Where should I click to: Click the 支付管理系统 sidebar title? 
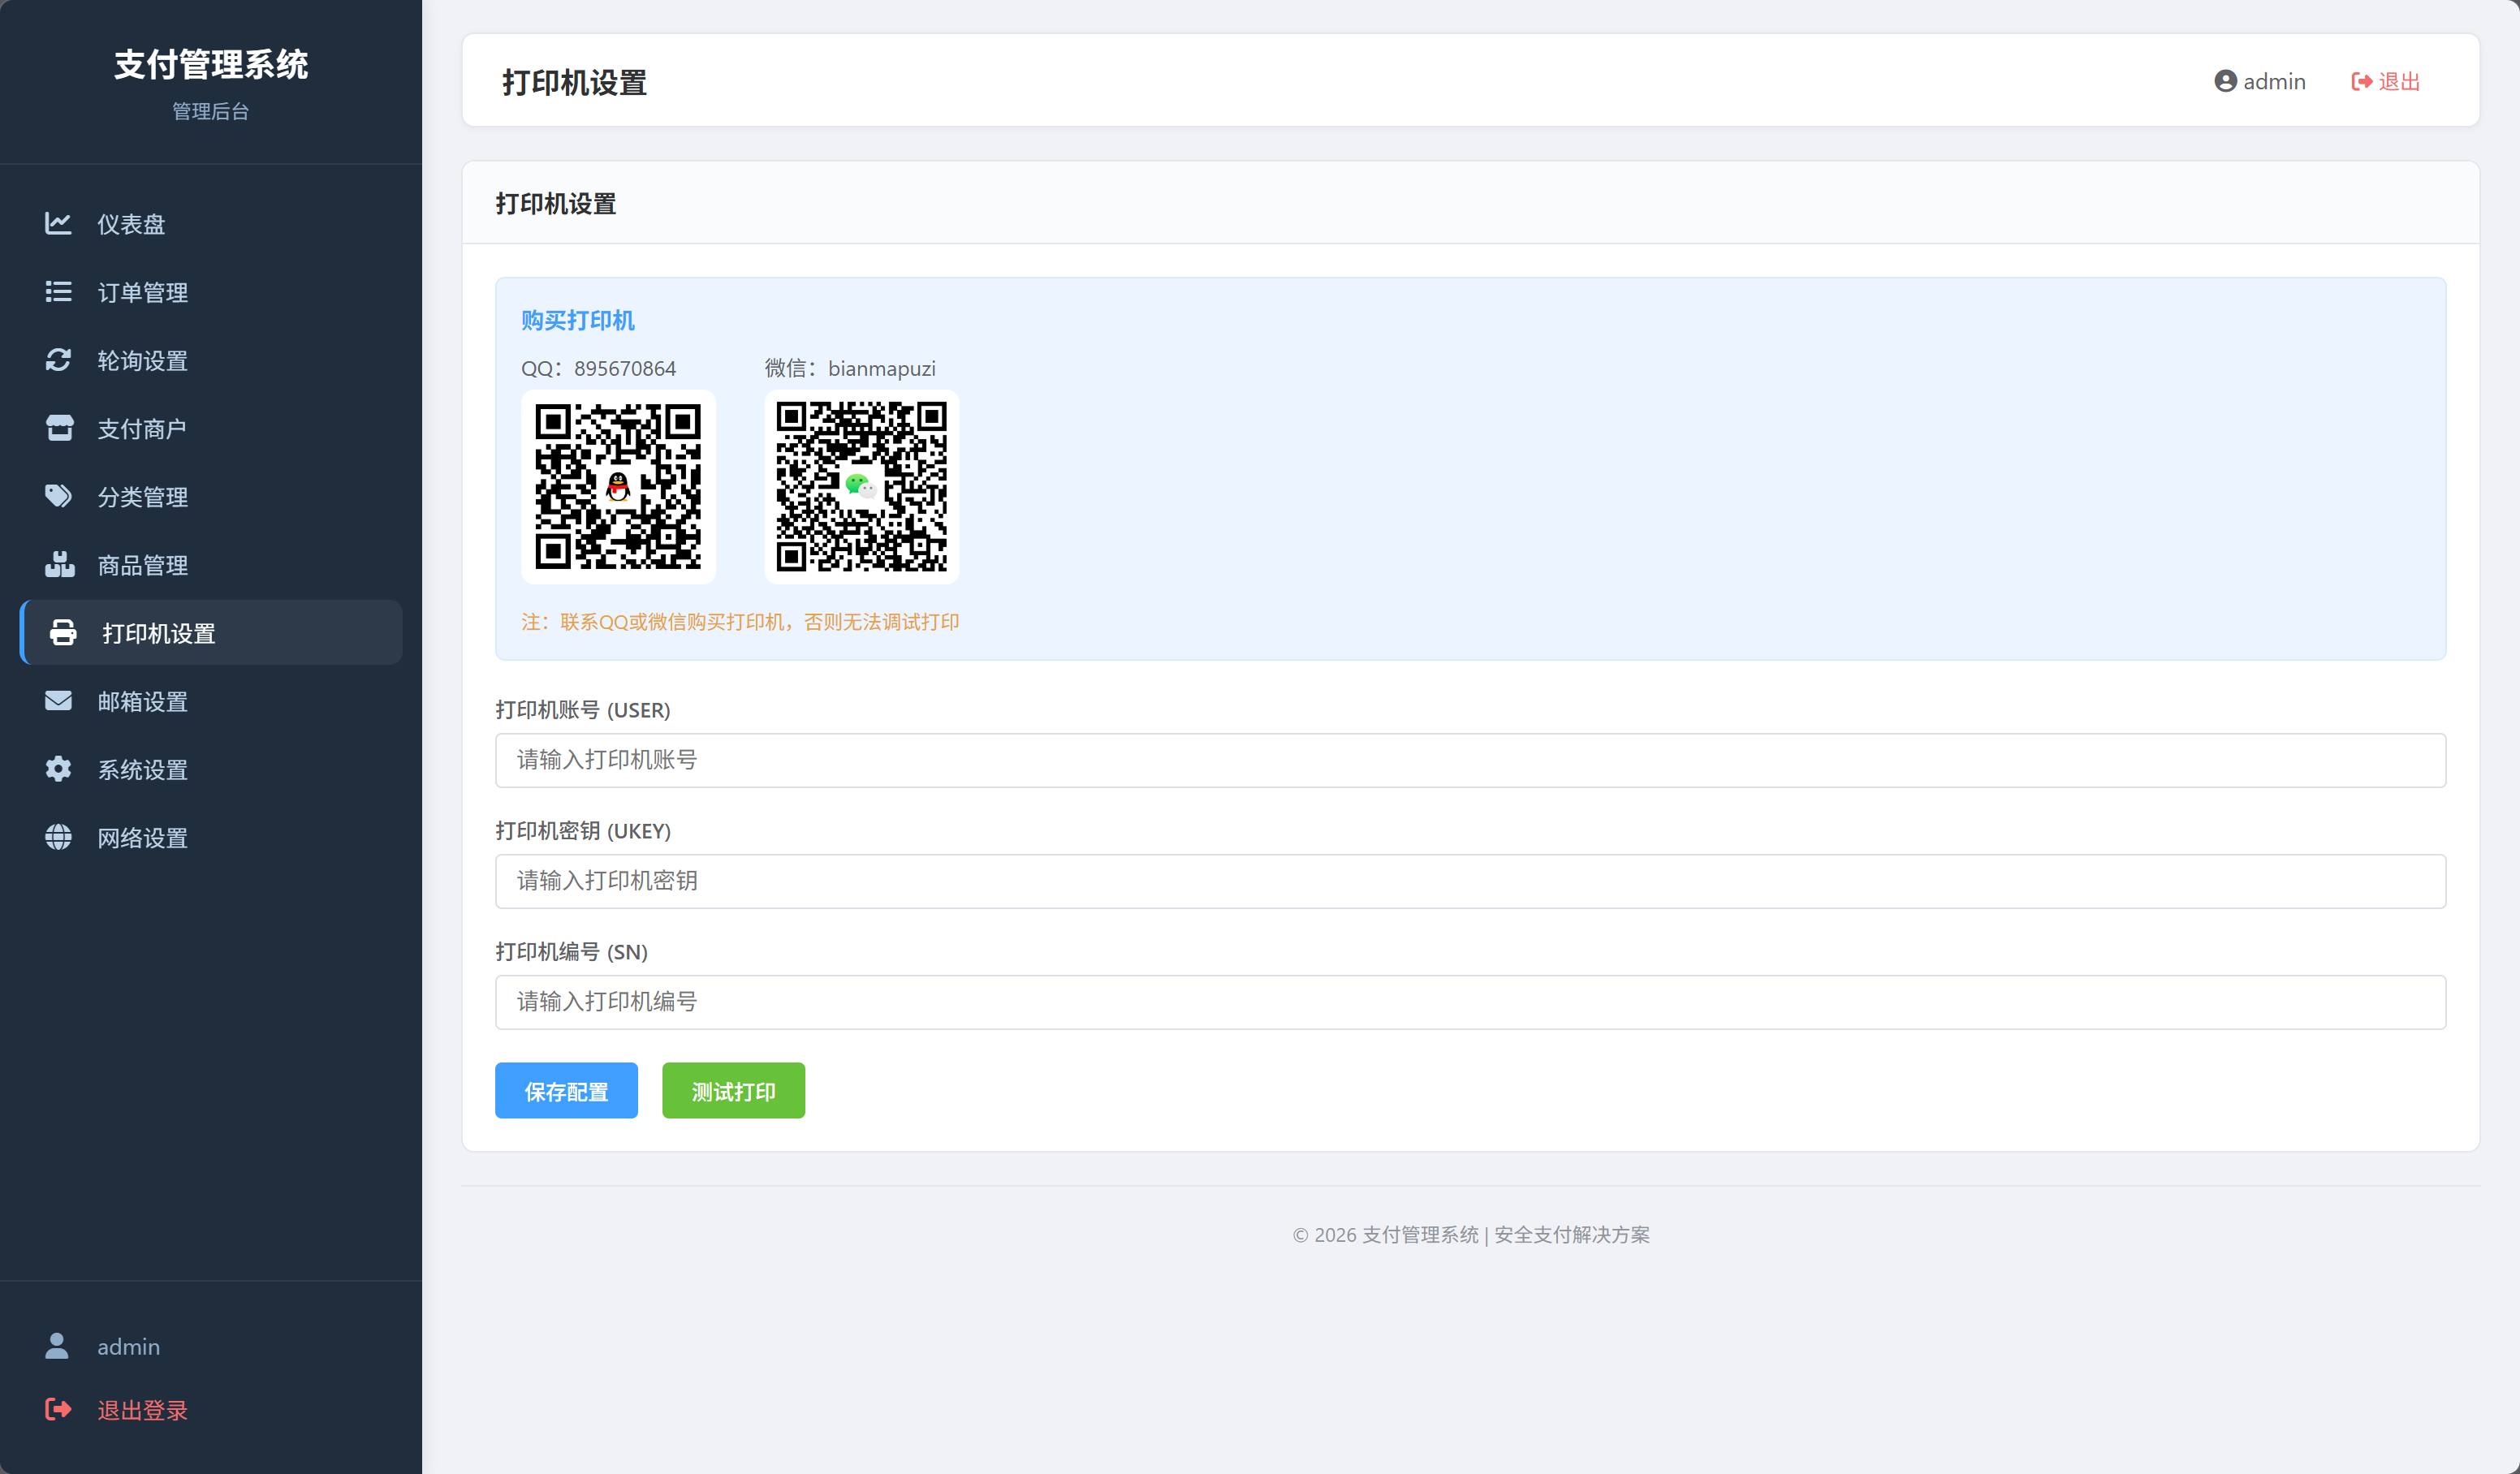(x=211, y=64)
